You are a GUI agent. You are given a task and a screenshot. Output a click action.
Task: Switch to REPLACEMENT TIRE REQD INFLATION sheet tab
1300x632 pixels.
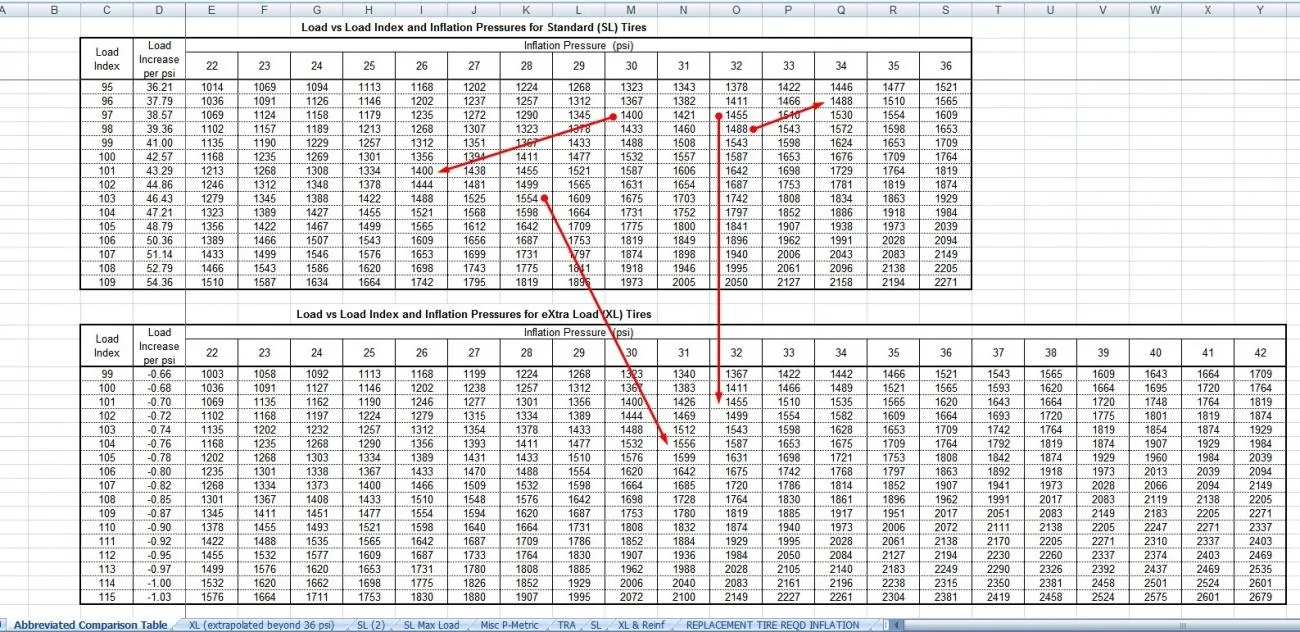772,625
